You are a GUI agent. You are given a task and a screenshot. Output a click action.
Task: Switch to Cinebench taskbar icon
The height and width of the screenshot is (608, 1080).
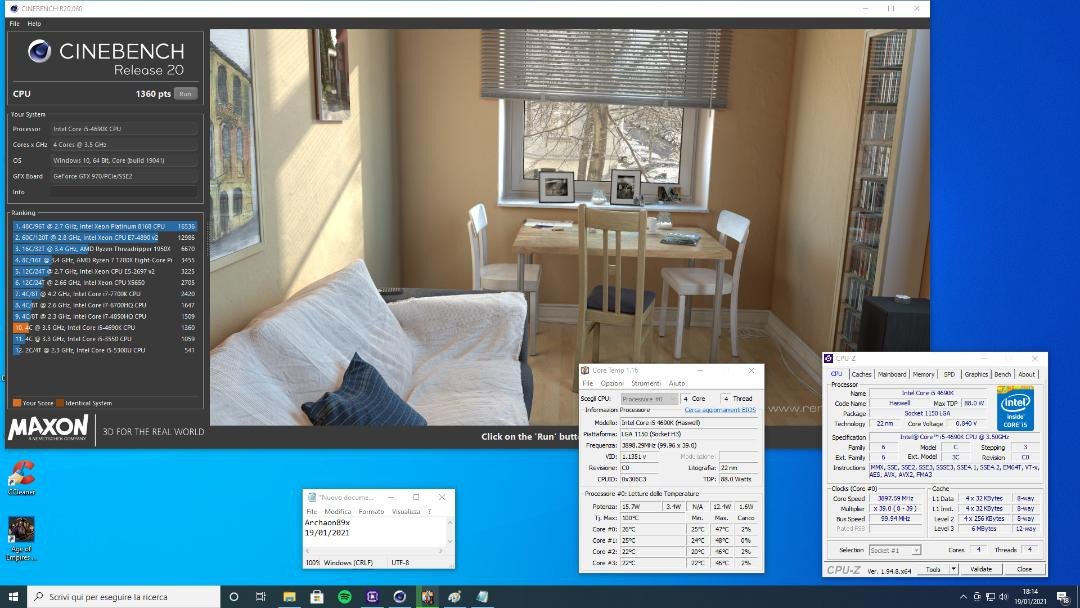399,596
